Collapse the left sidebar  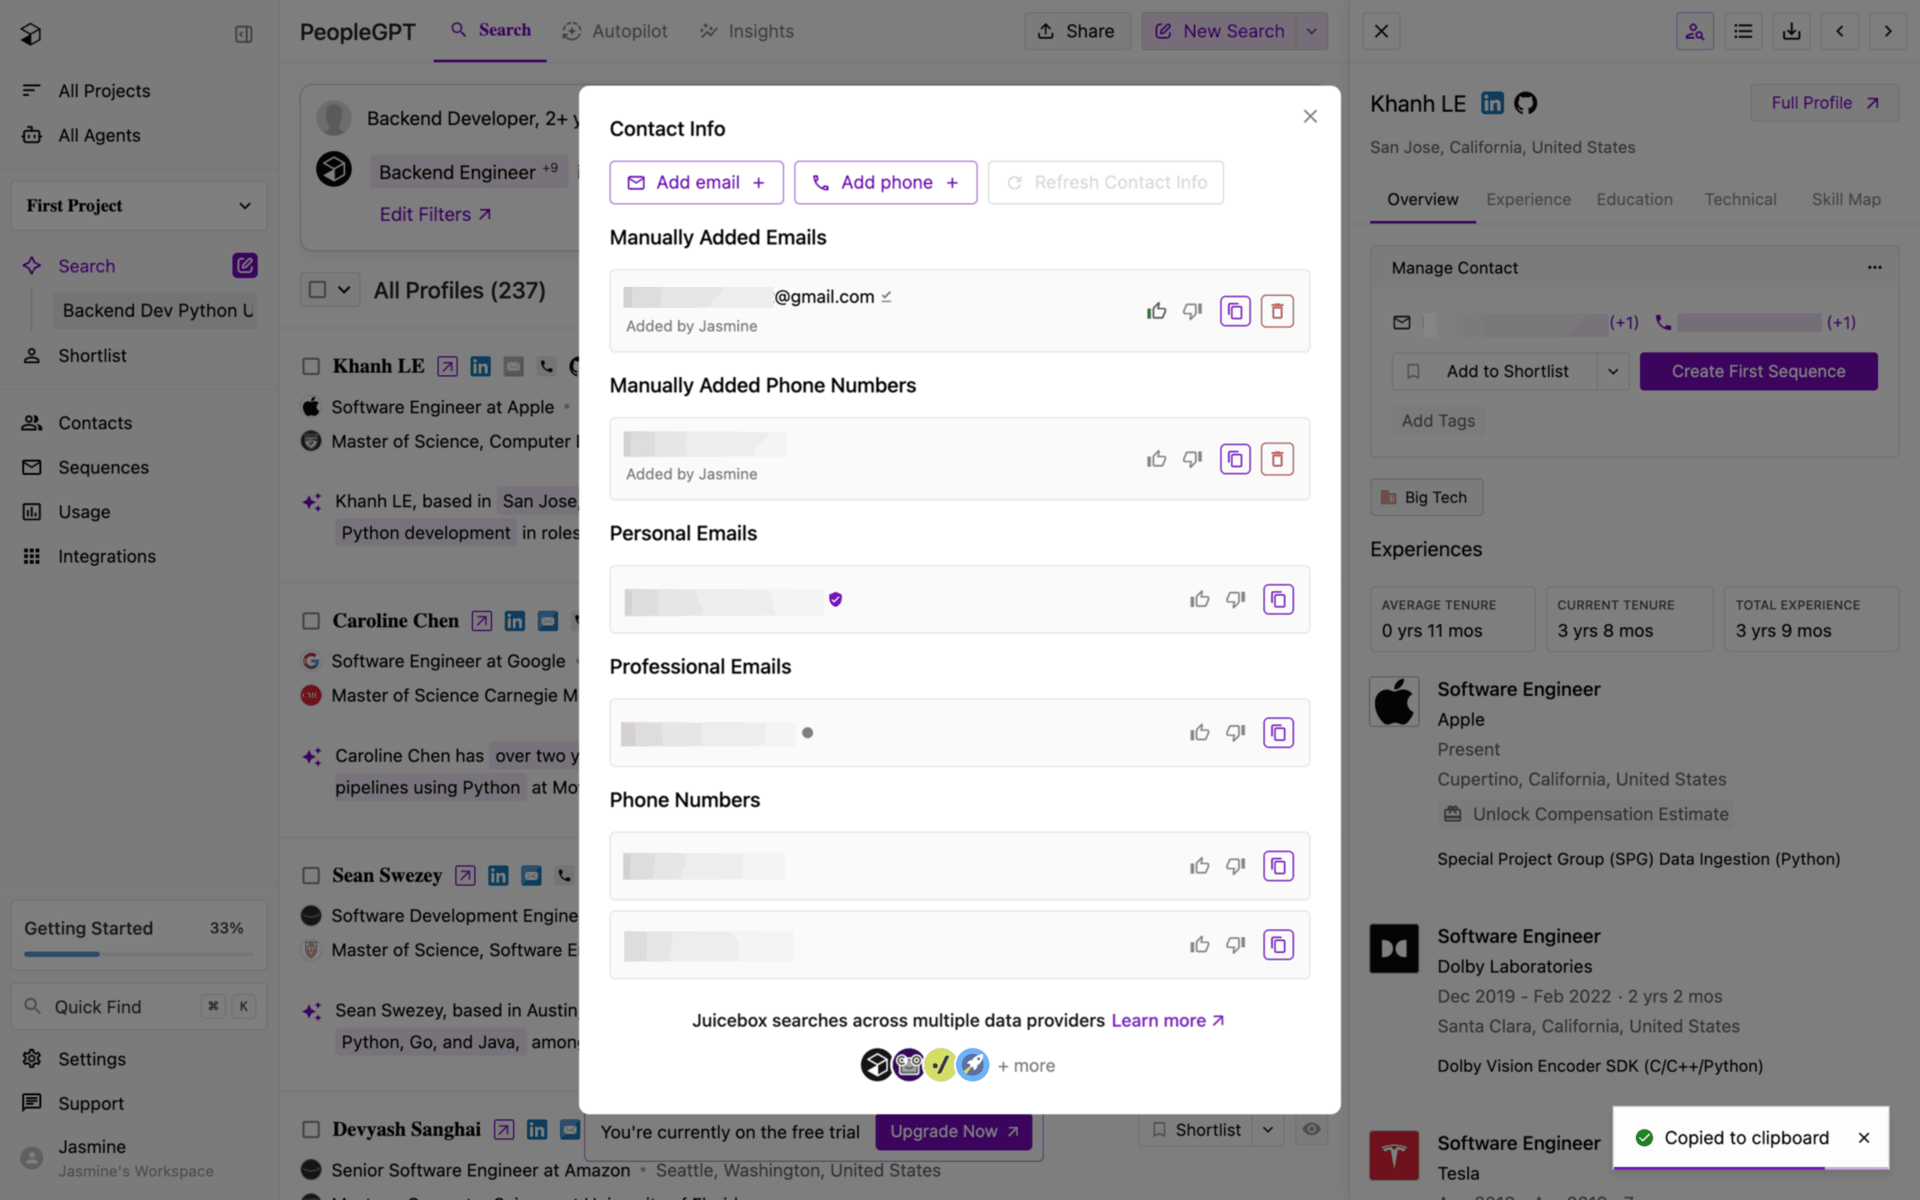pyautogui.click(x=243, y=34)
